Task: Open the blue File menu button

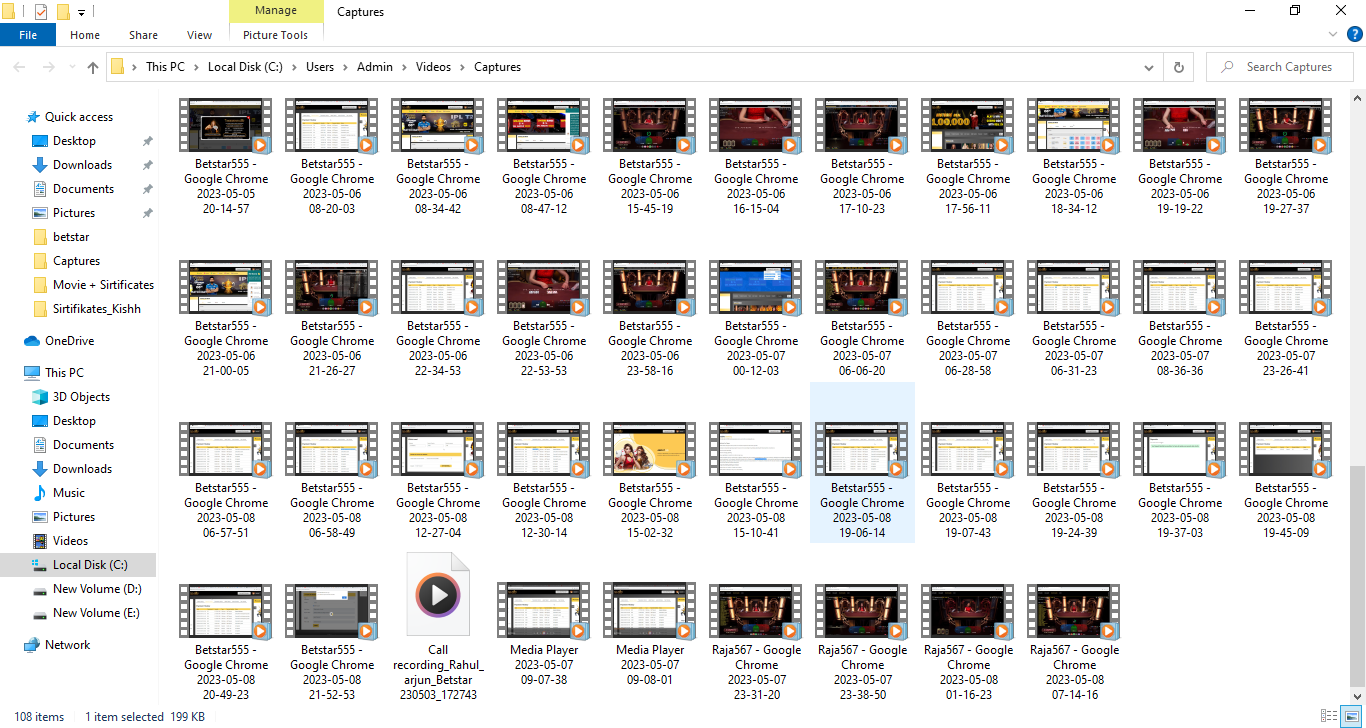Action: [28, 35]
